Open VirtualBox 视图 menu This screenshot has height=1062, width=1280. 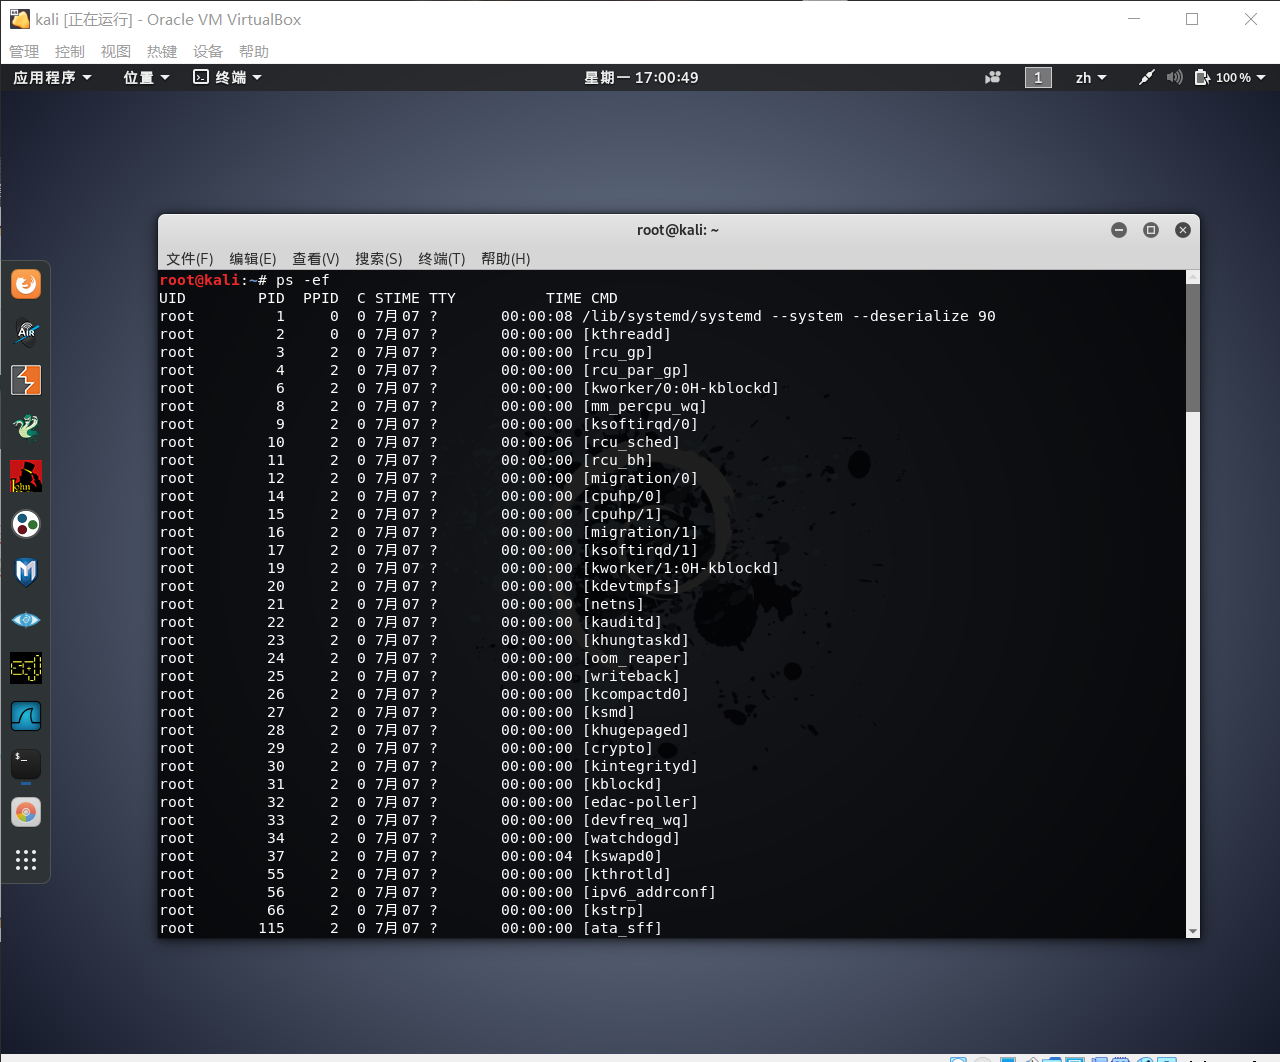point(116,51)
